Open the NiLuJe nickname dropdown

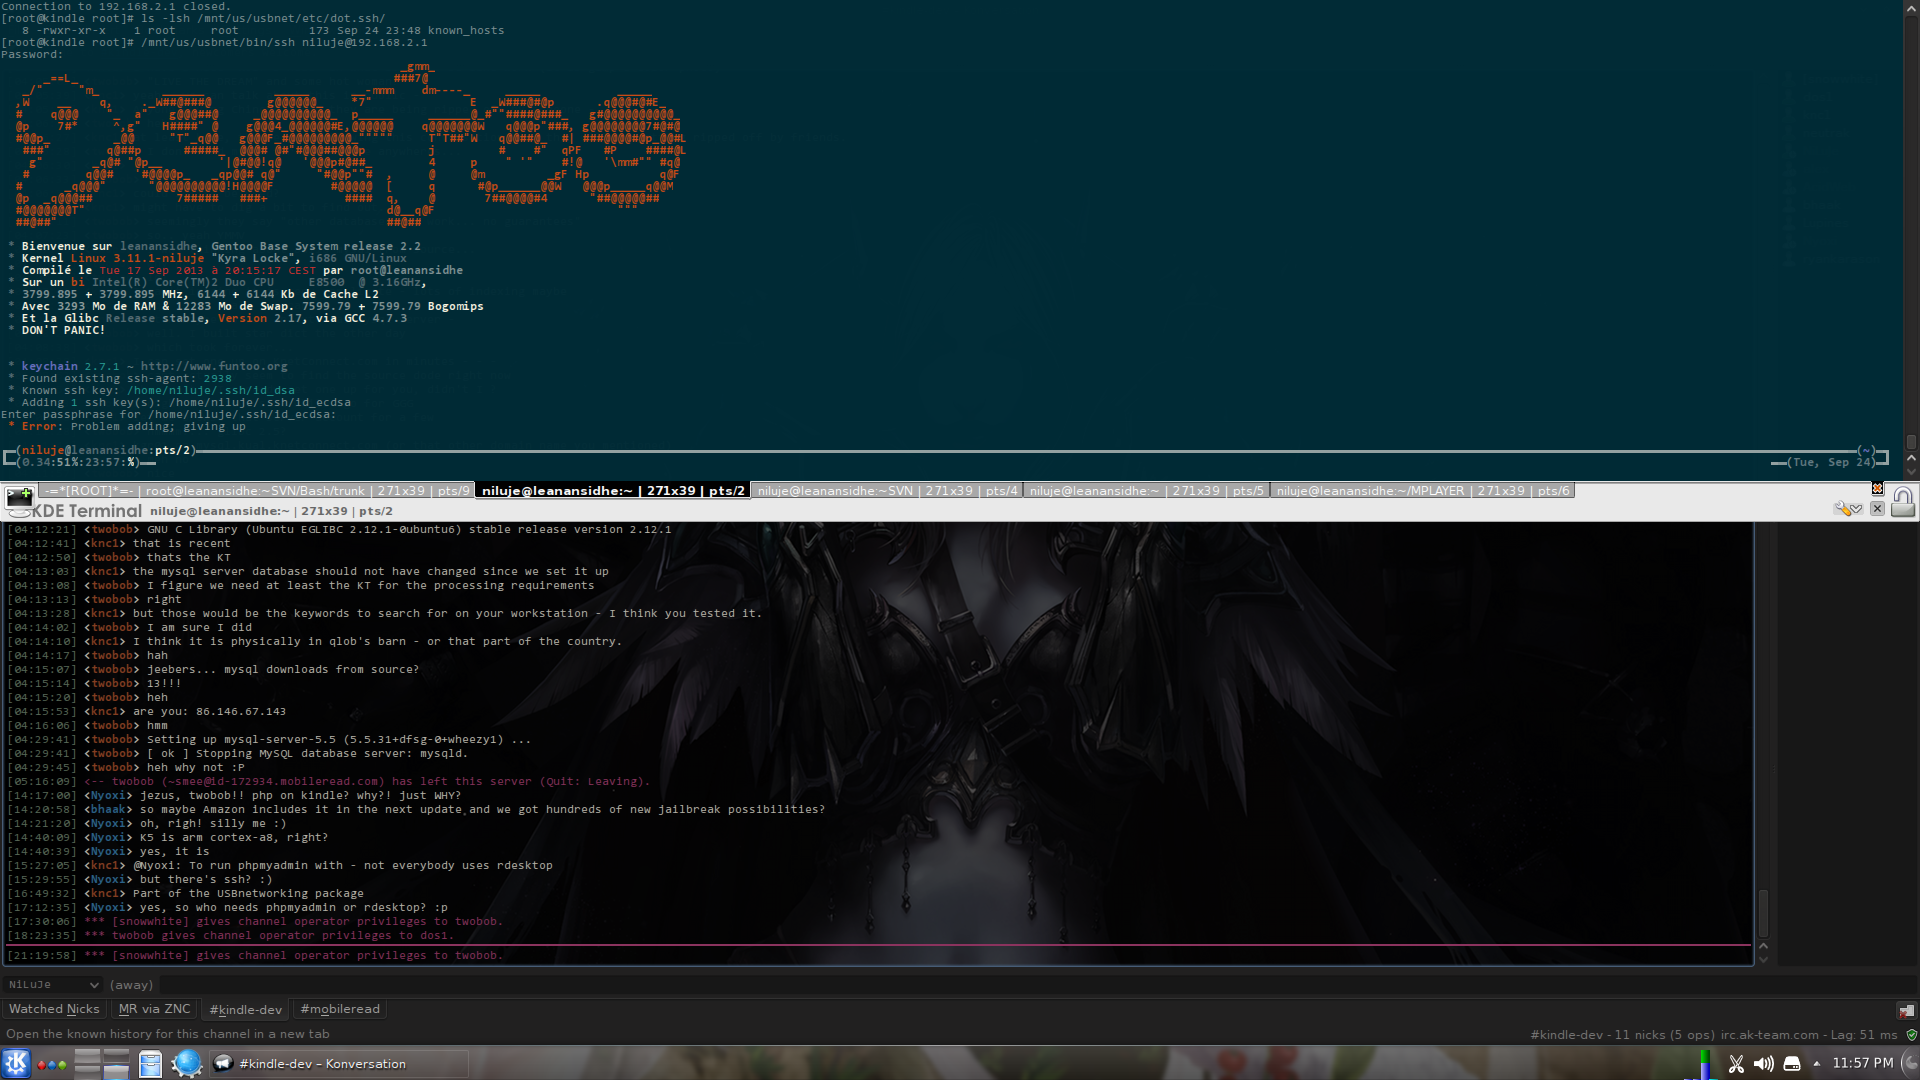52,985
